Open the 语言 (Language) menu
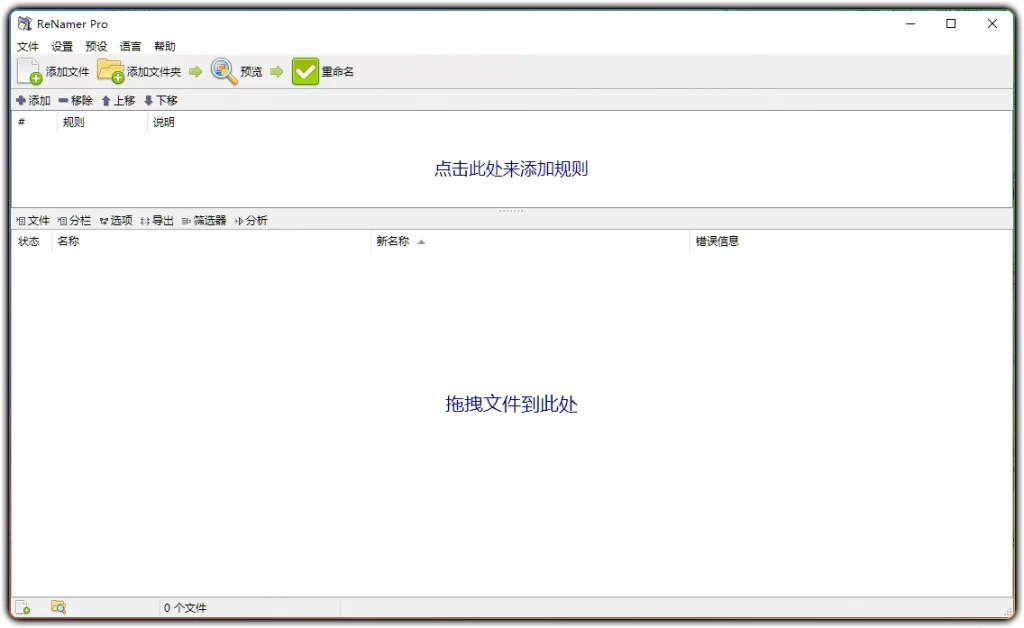 [130, 46]
